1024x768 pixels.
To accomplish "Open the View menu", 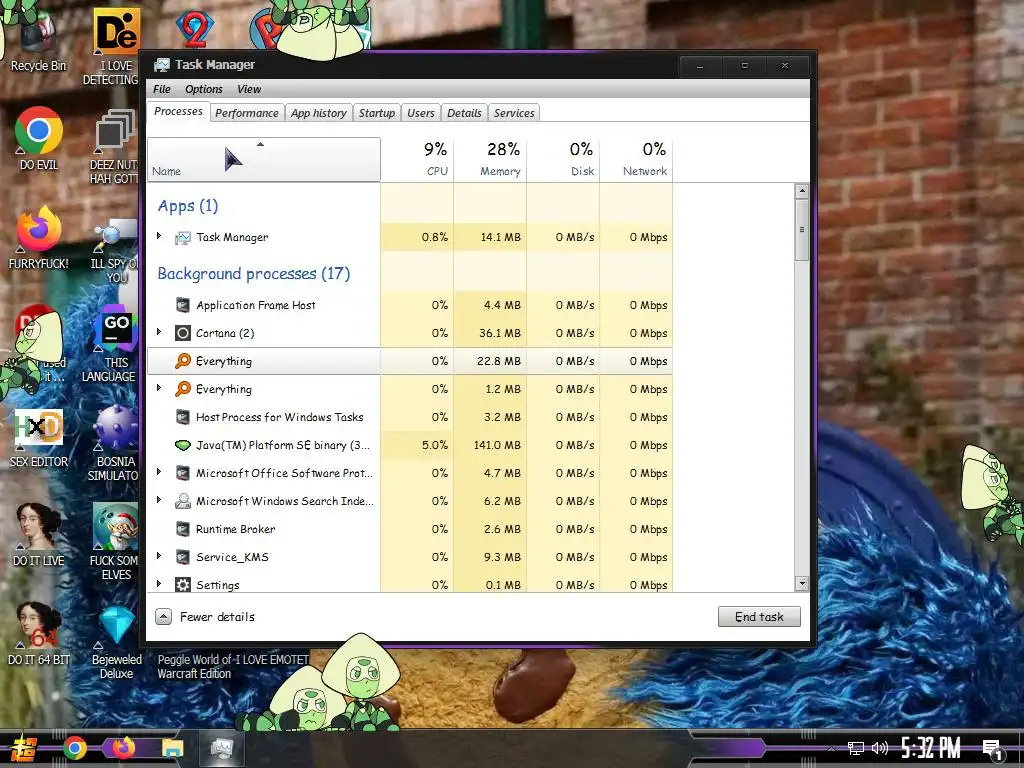I will click(x=249, y=89).
